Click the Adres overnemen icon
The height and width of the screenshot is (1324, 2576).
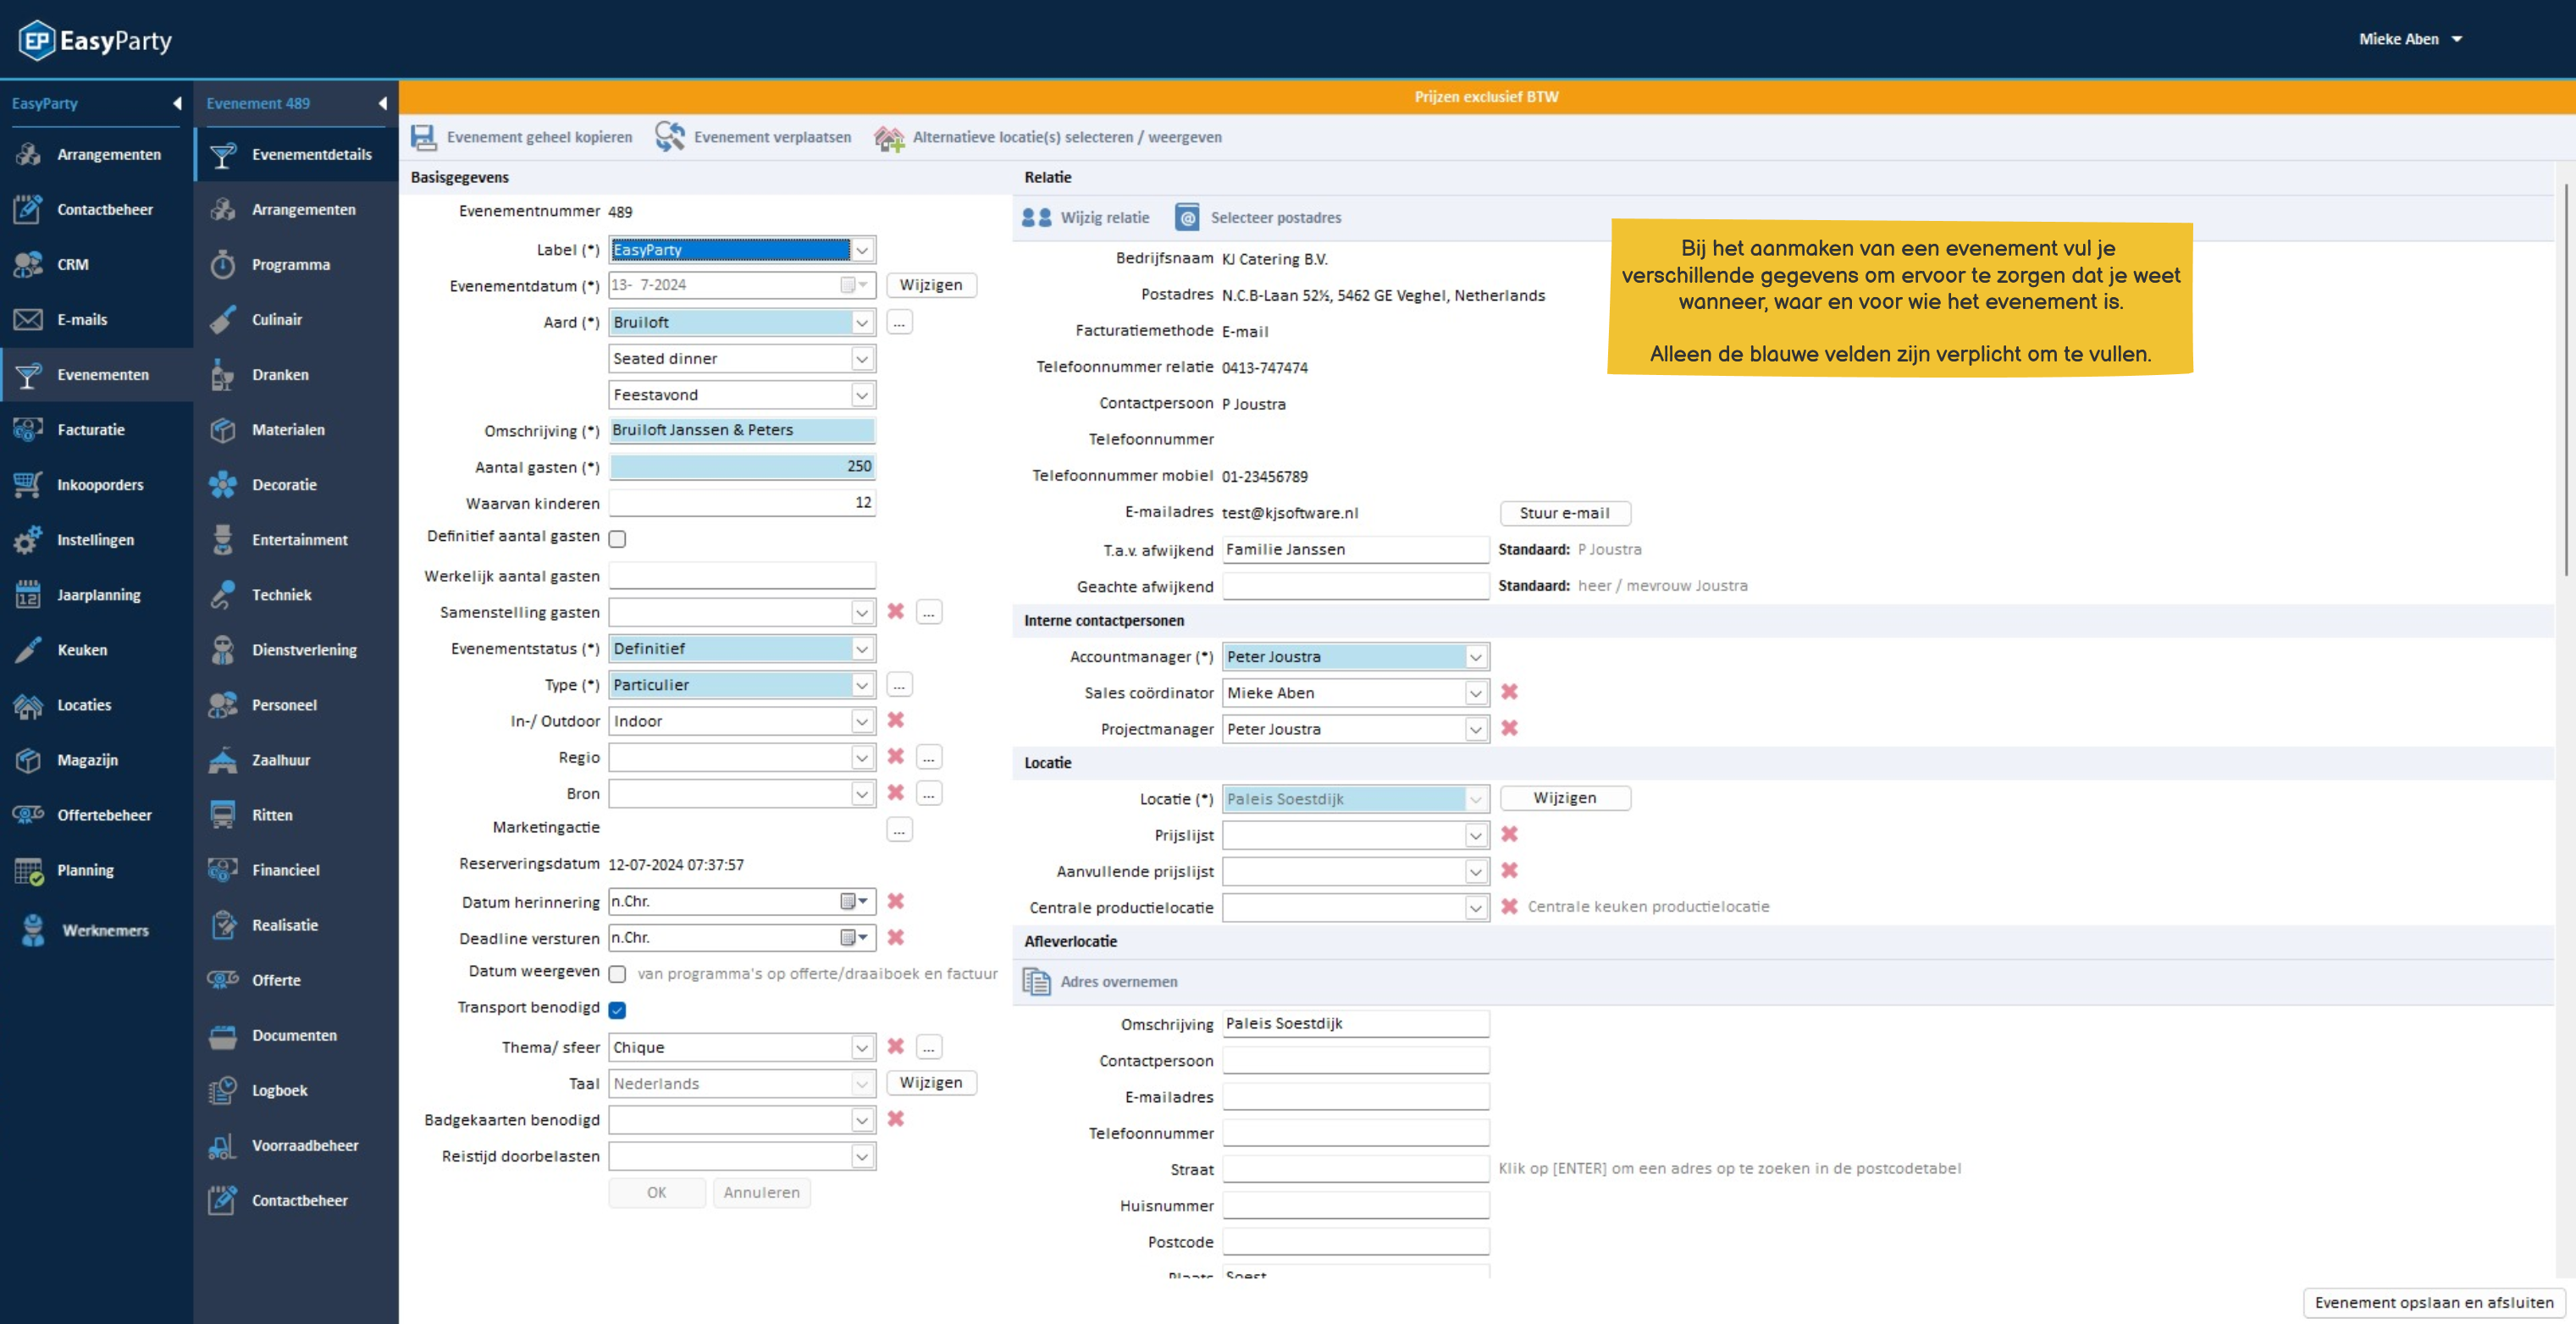tap(1036, 981)
